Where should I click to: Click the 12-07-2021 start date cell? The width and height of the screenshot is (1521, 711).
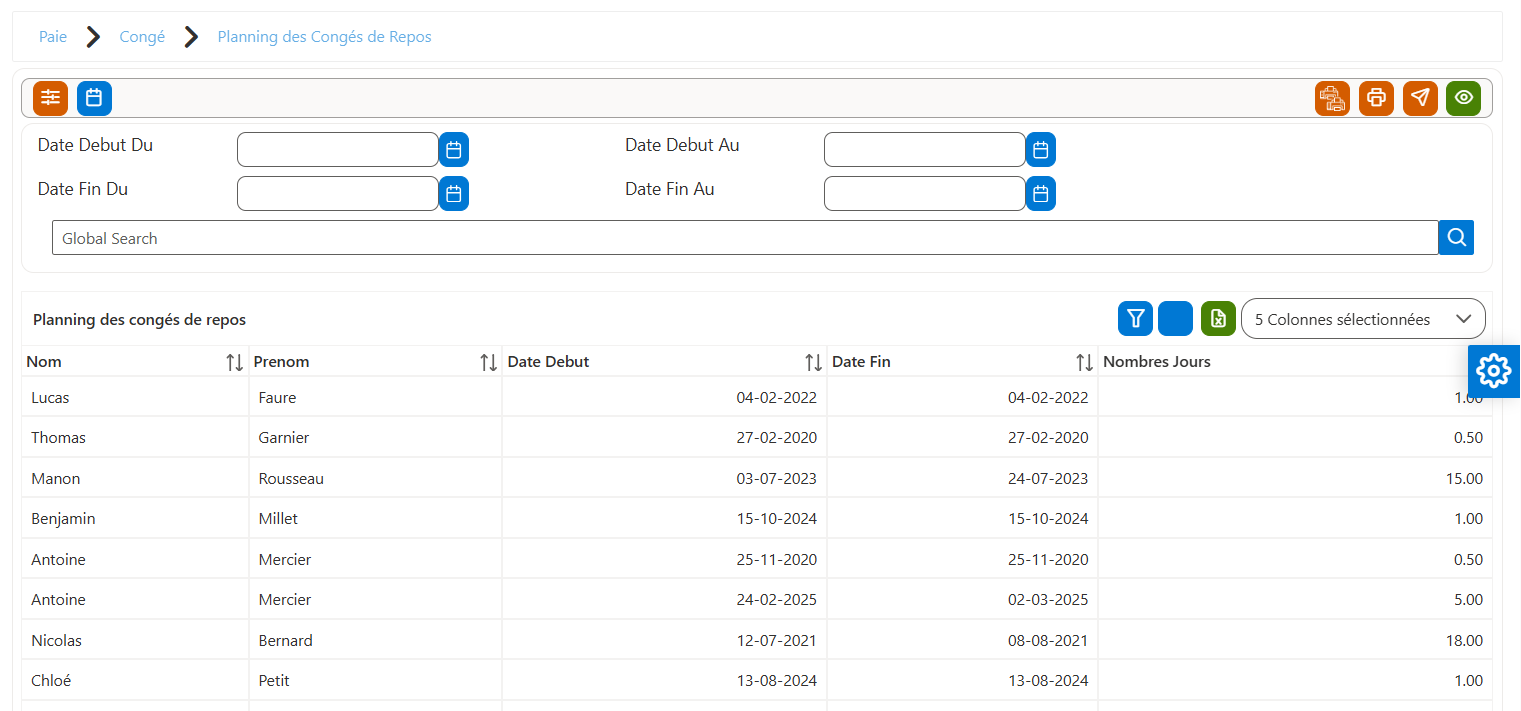tap(664, 640)
